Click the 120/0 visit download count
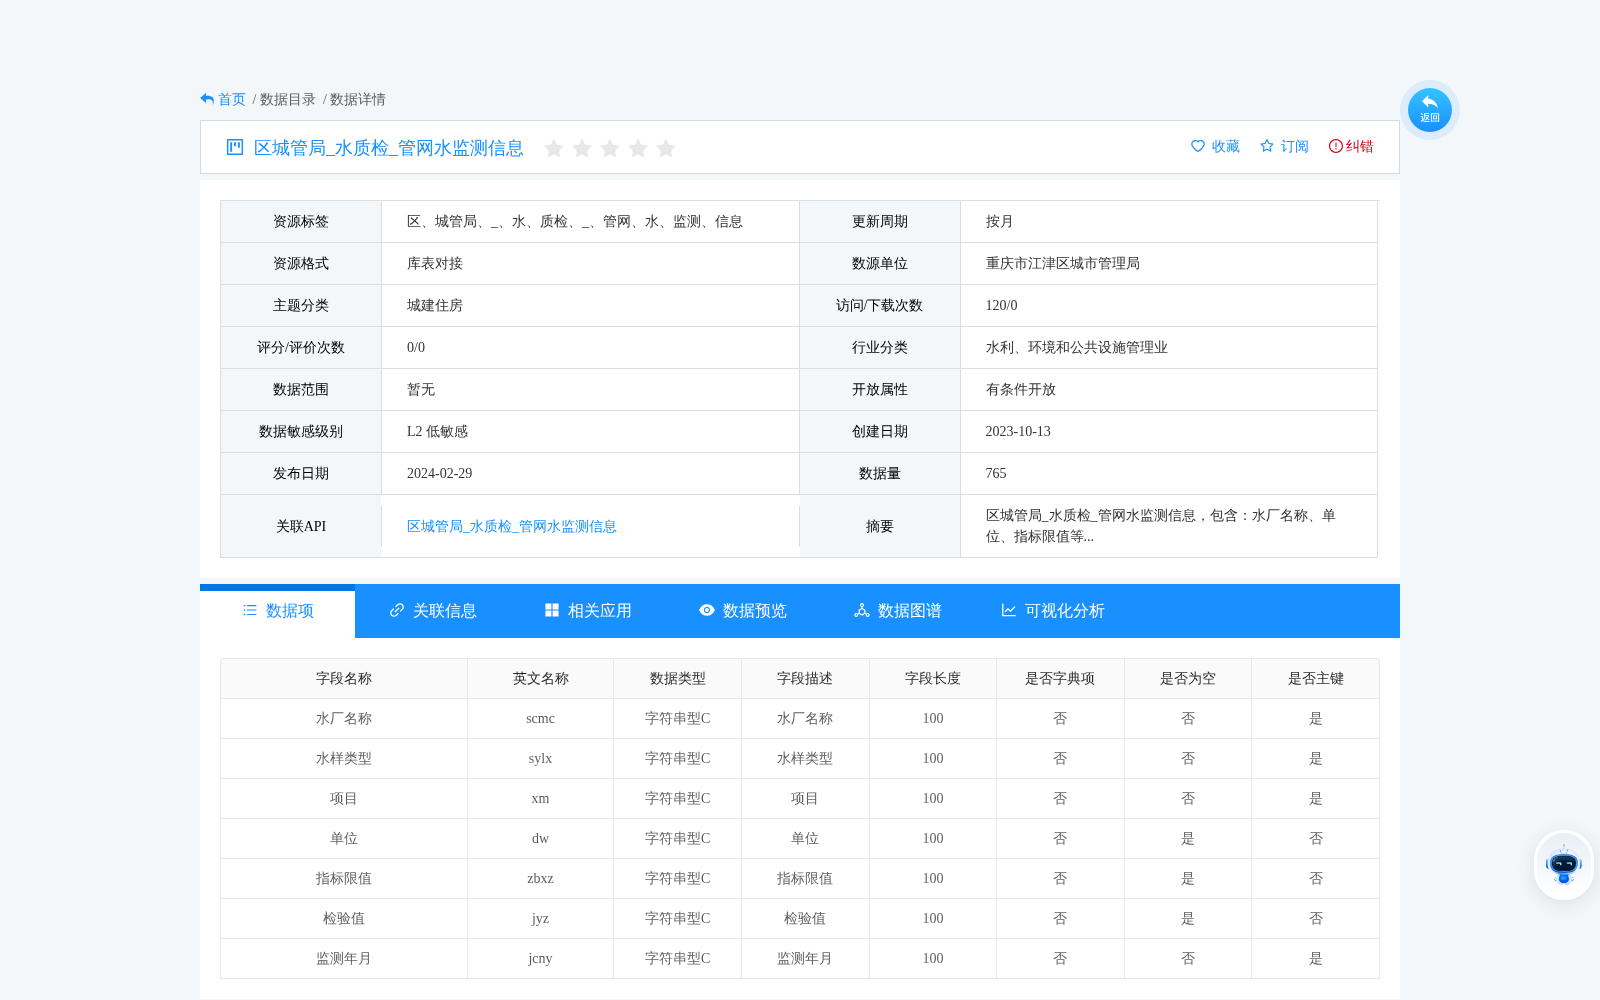Viewport: 1600px width, 1000px height. (1002, 305)
